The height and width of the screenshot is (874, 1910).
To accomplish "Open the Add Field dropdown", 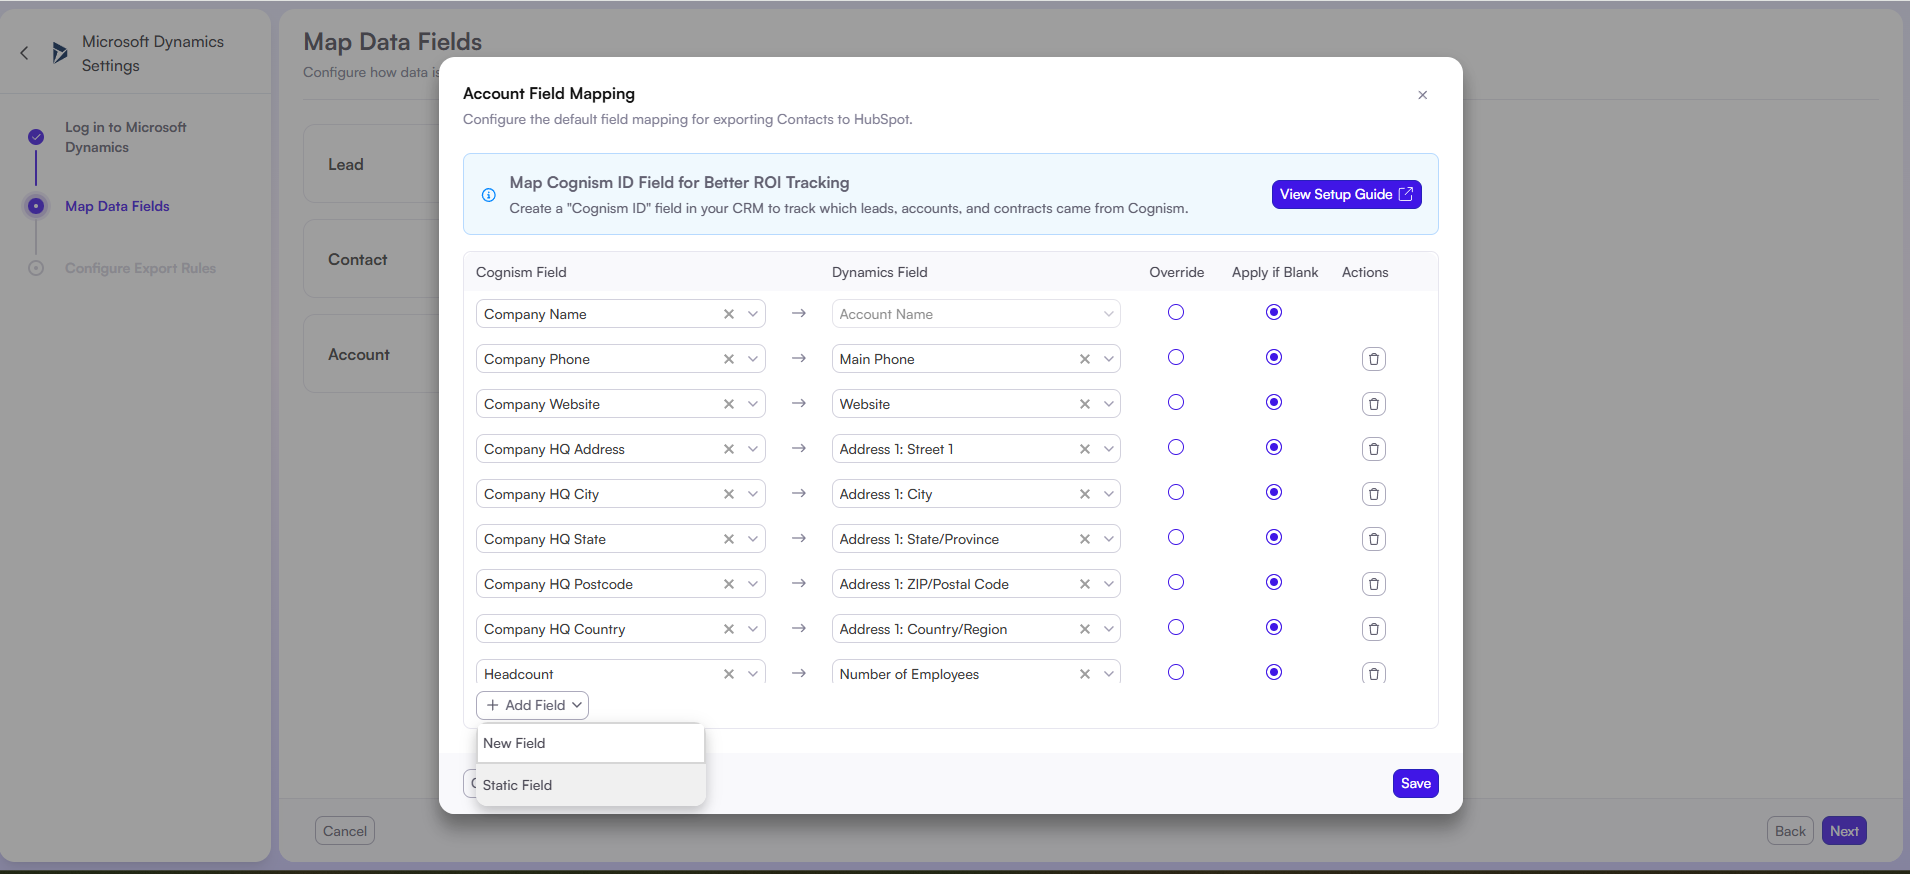I will click(533, 705).
